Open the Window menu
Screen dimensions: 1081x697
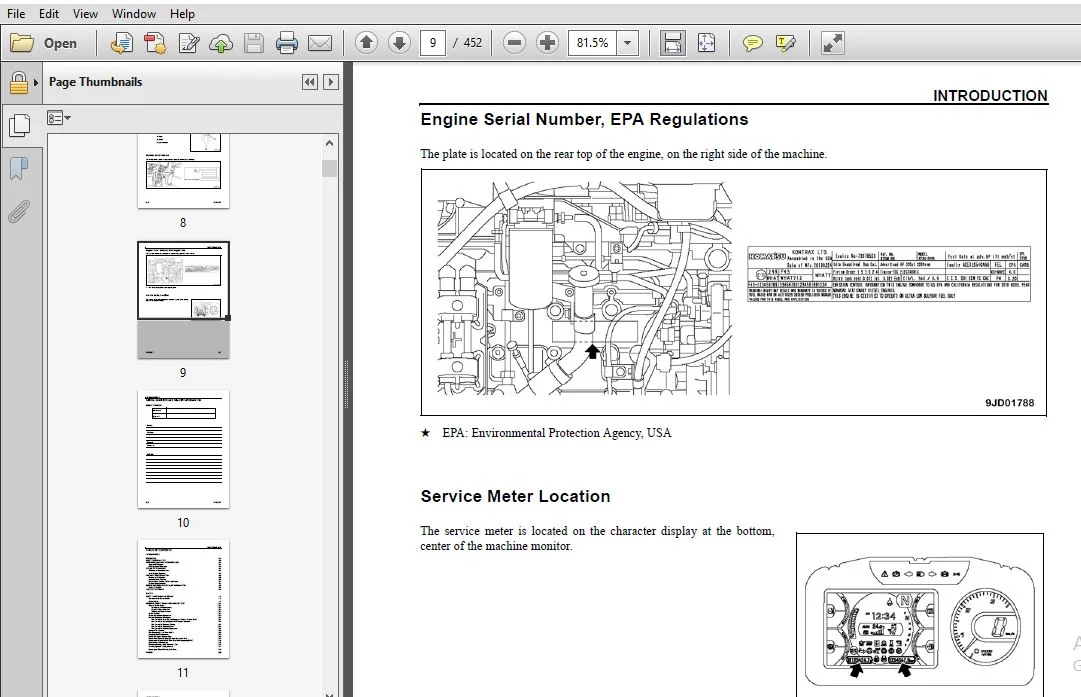click(134, 14)
